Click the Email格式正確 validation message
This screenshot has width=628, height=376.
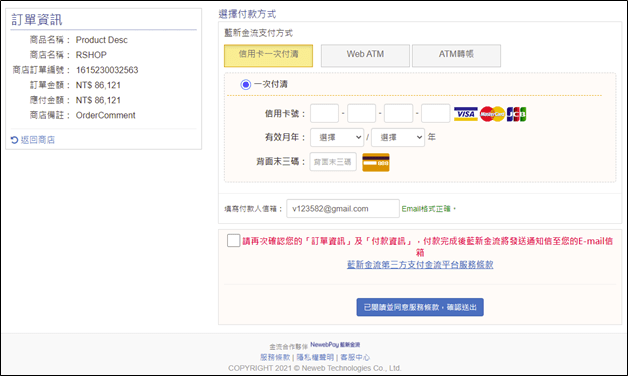point(429,209)
